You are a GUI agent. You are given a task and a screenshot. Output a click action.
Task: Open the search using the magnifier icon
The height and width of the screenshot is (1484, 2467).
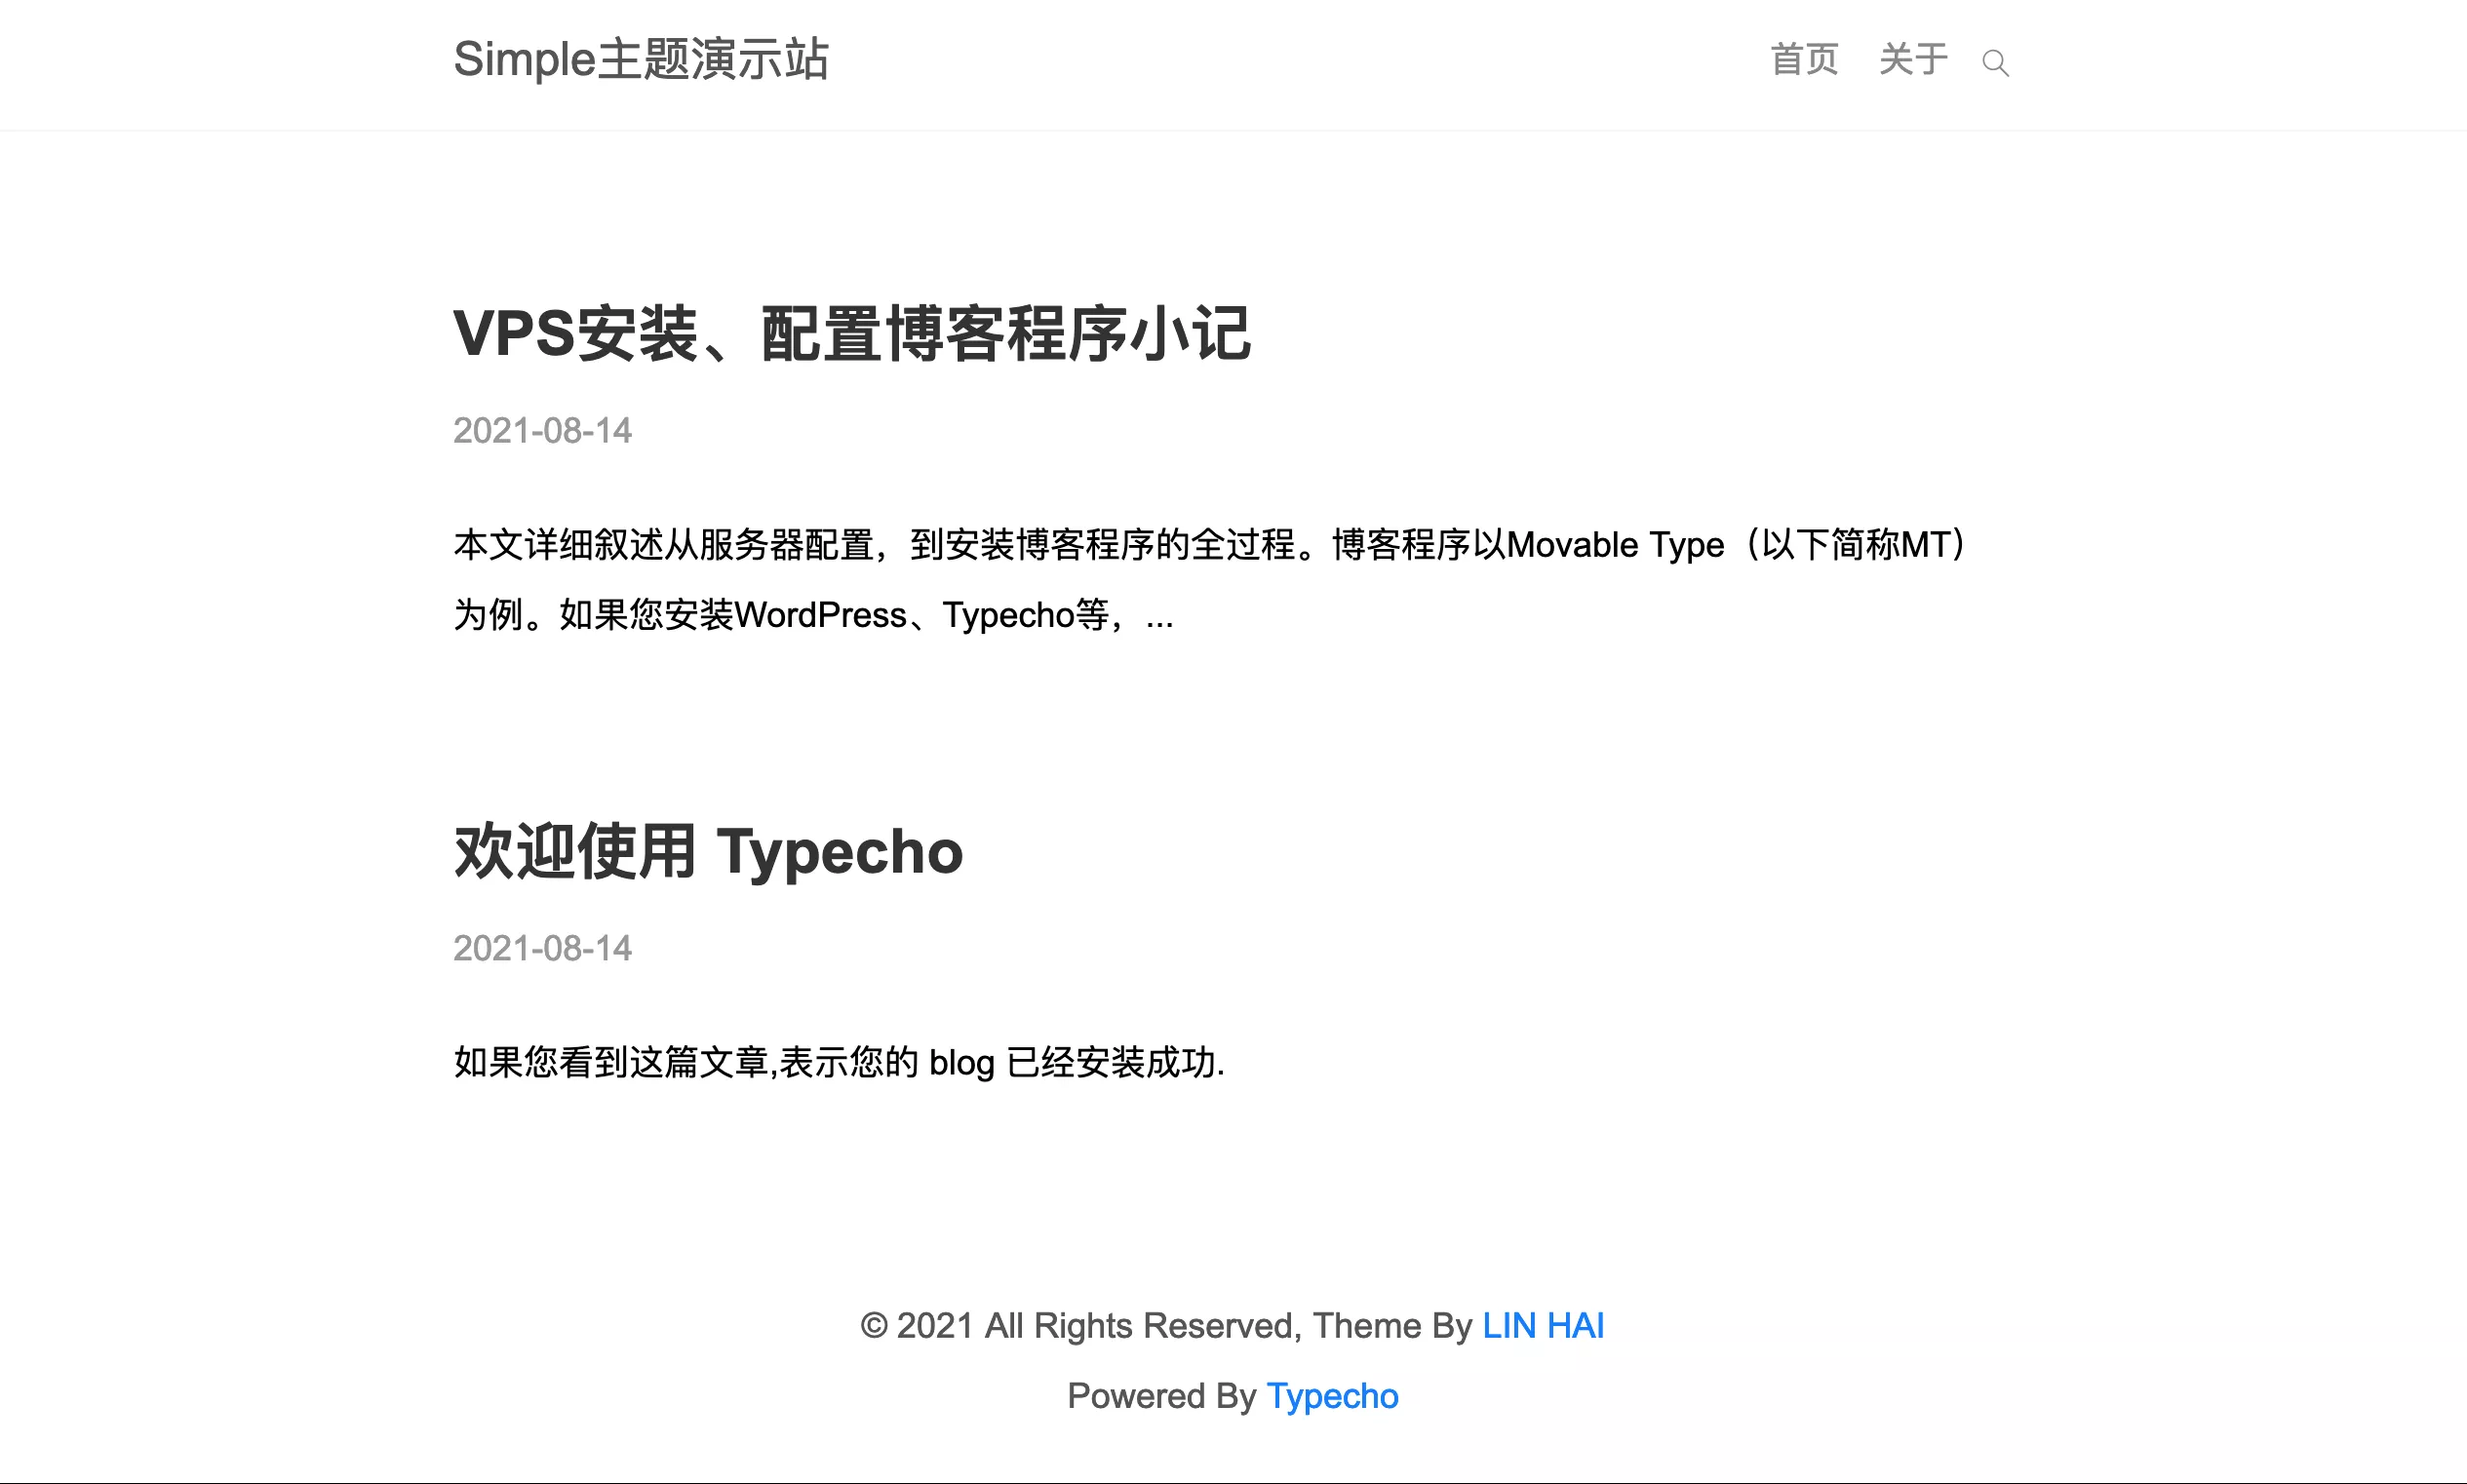pos(1995,62)
